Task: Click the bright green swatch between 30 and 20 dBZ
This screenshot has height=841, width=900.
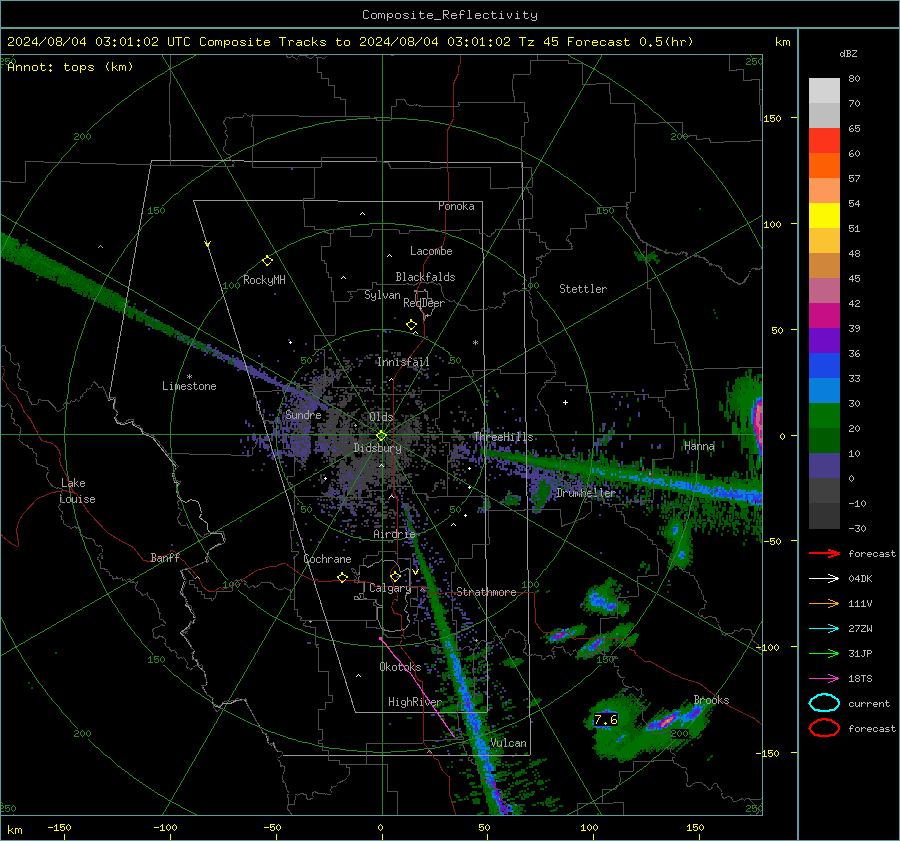Action: (824, 416)
